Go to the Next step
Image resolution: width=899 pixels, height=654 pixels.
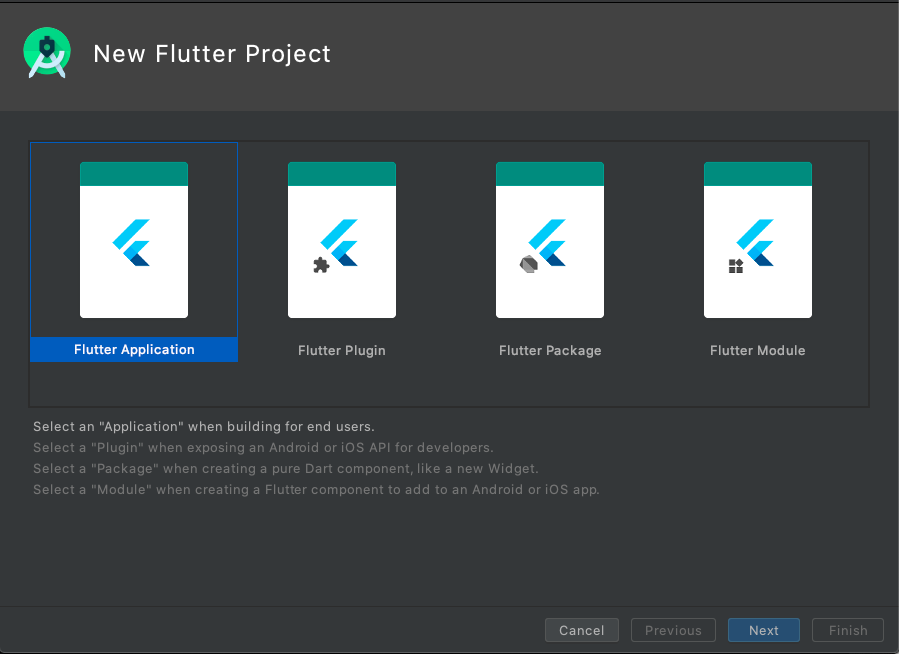[x=764, y=630]
